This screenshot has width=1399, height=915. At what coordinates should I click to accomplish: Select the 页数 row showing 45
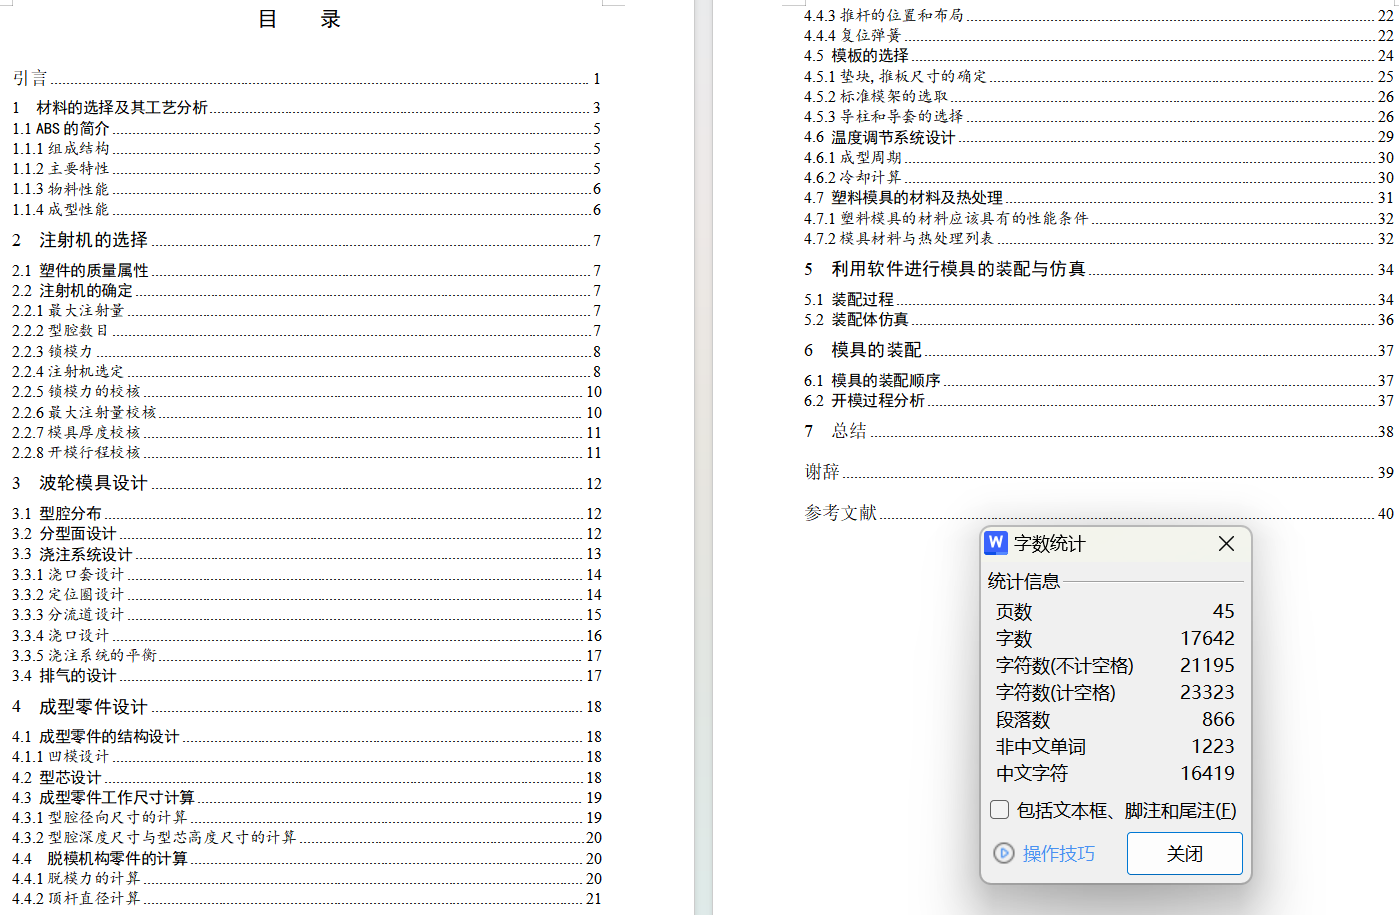1115,611
